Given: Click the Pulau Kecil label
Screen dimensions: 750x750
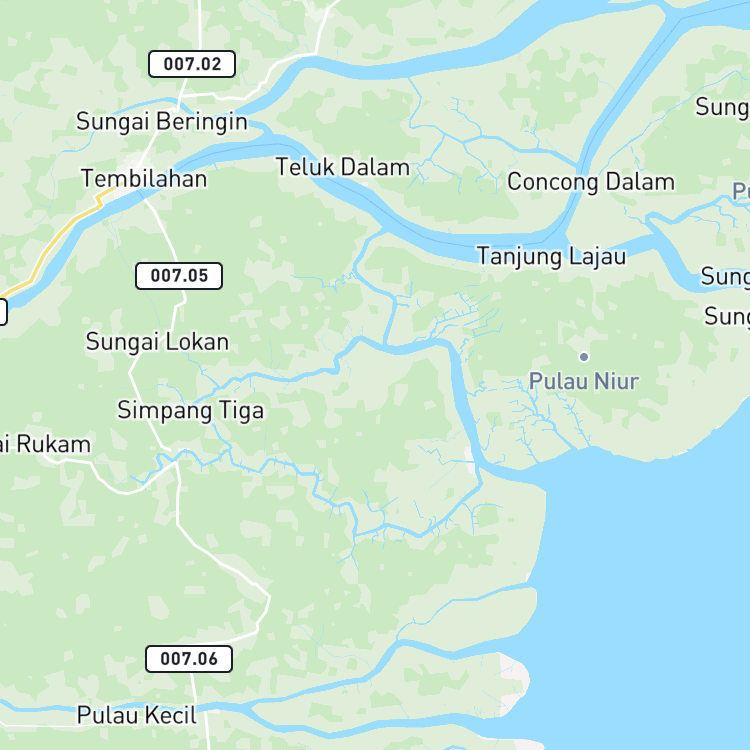Looking at the screenshot, I should [x=137, y=716].
